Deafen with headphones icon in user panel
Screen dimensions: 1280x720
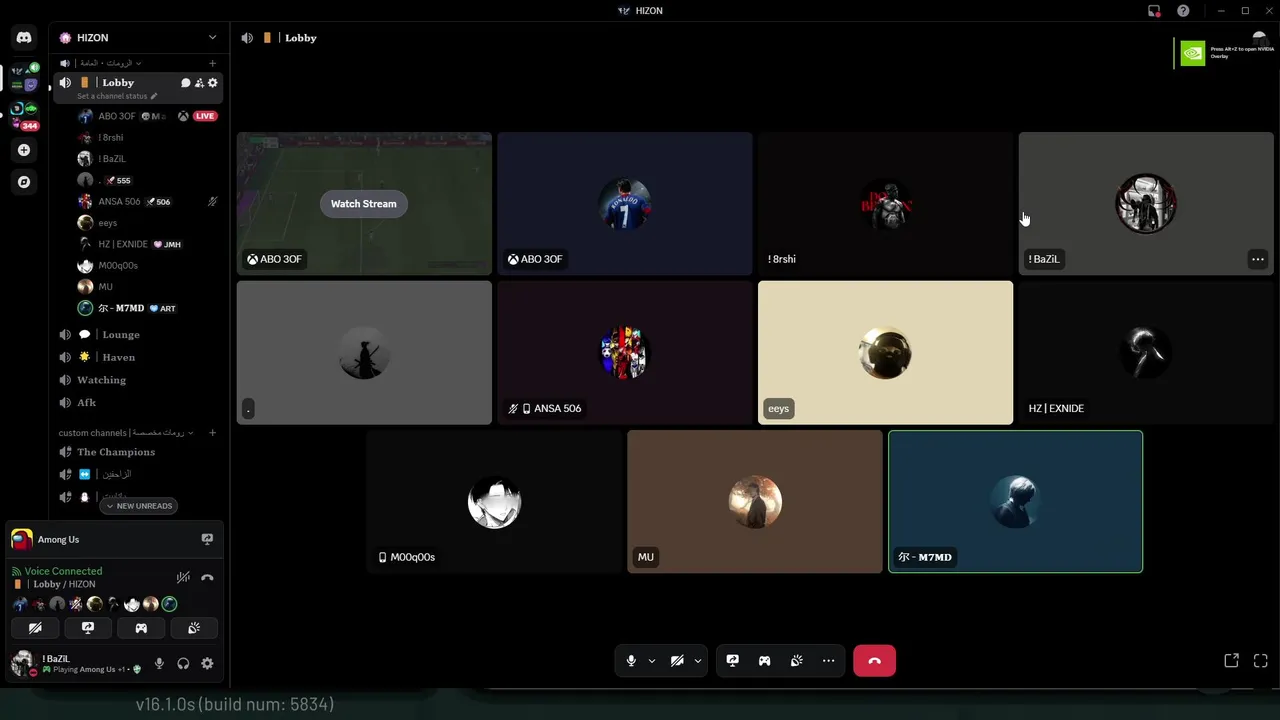(x=183, y=663)
